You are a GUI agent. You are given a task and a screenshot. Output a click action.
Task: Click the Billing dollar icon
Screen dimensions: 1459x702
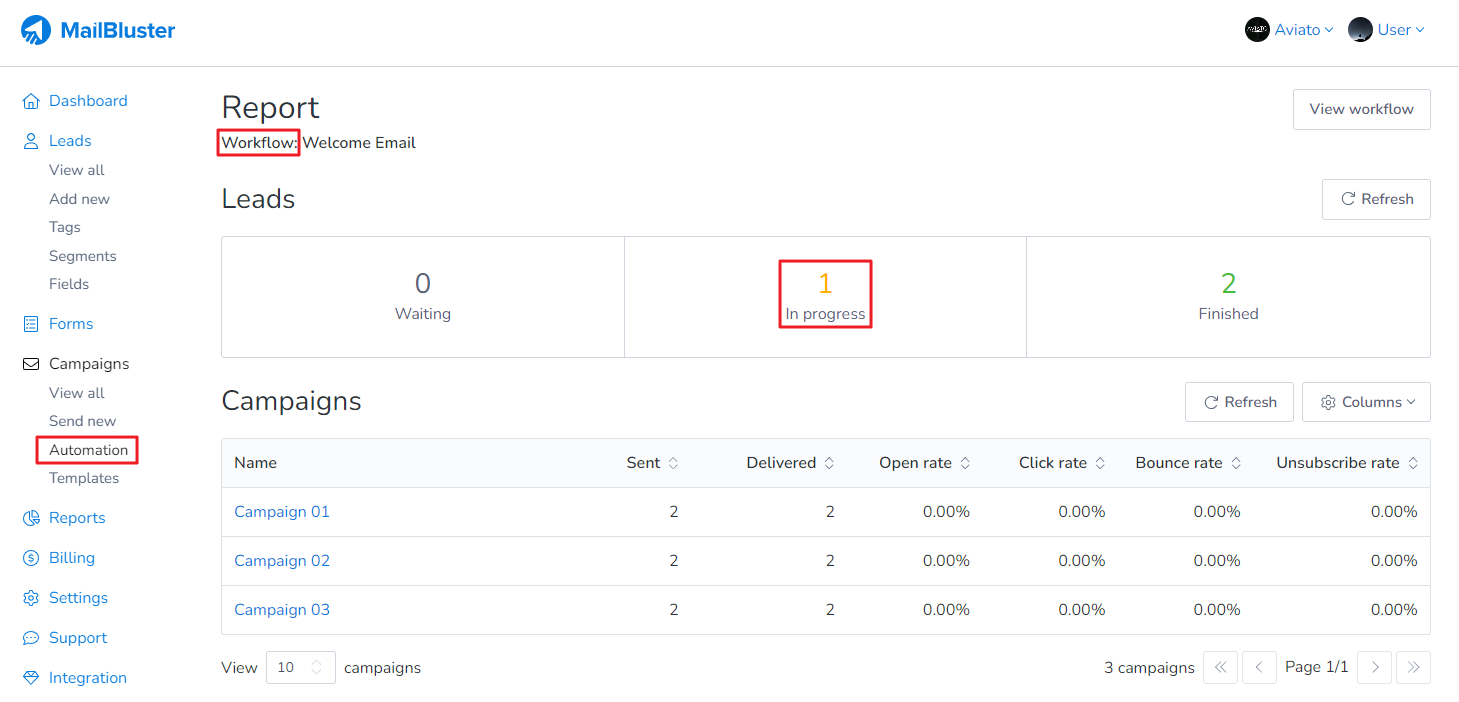click(x=31, y=558)
